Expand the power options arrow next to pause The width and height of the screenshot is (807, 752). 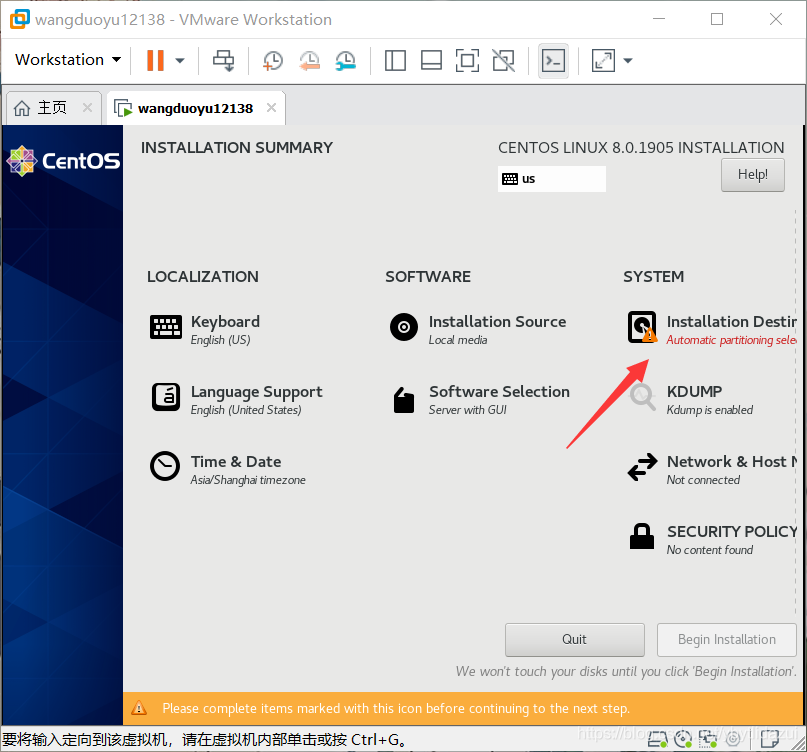coord(180,60)
